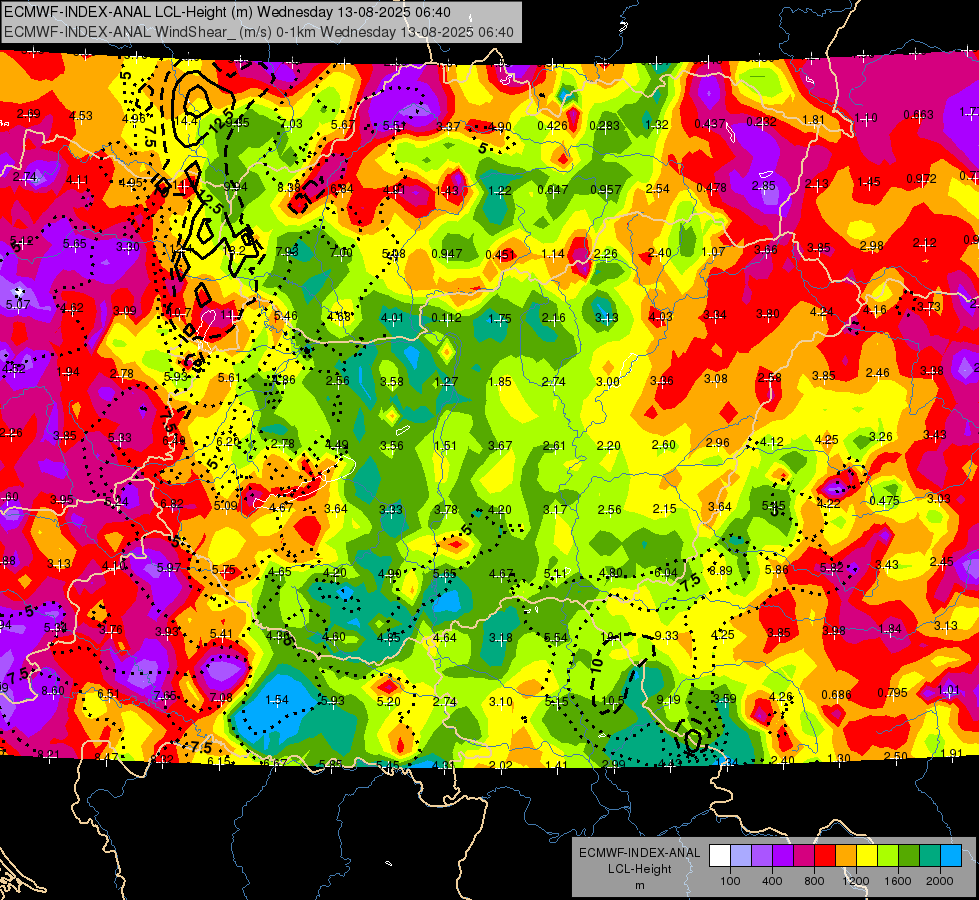Click the legend tick label 800
The image size is (979, 900).
pyautogui.click(x=814, y=881)
